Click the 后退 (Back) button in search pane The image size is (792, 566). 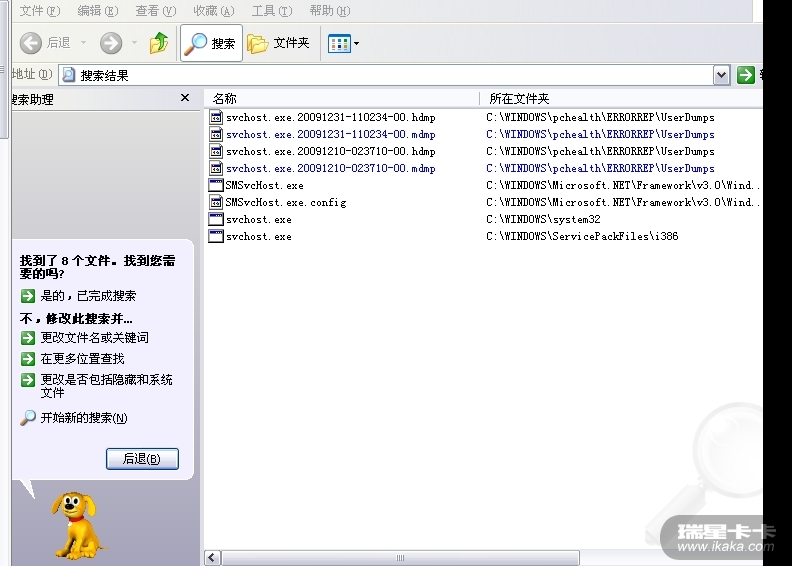[x=142, y=459]
